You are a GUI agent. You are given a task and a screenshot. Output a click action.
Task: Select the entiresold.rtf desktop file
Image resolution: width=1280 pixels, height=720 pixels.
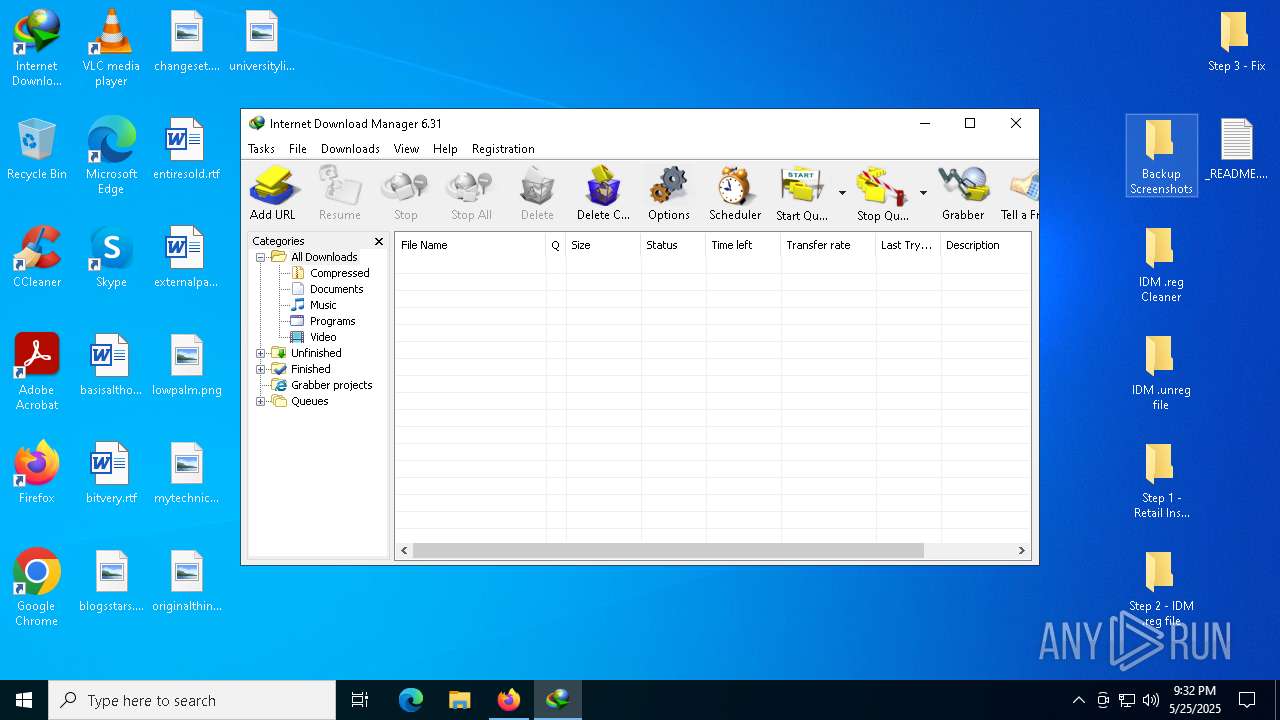coord(187,150)
